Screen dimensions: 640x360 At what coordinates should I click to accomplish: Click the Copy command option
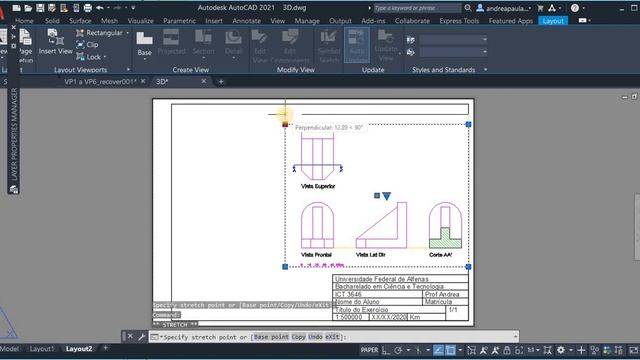tap(298, 337)
